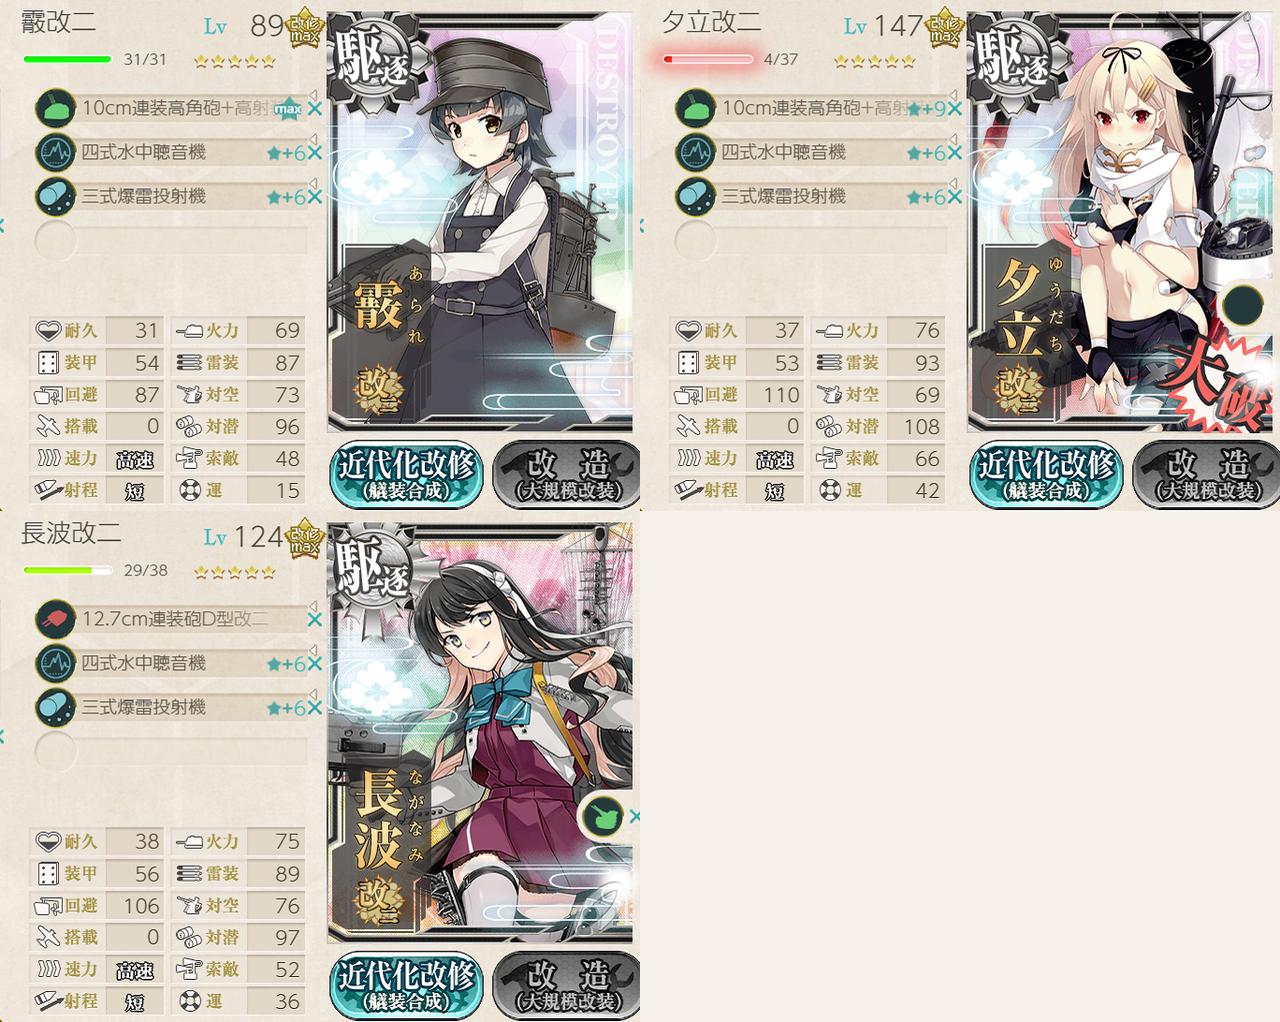Click the green high-angle gun icon on 霞改二

(x=56, y=108)
